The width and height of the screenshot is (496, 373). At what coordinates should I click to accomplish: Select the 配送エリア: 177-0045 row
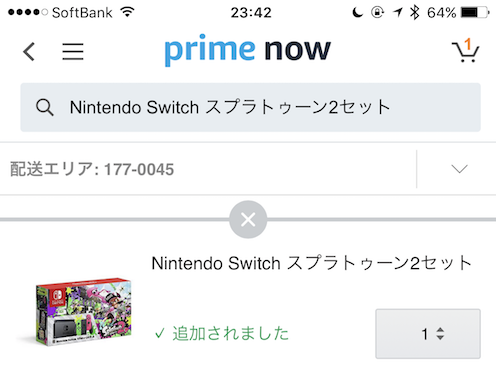[248, 169]
